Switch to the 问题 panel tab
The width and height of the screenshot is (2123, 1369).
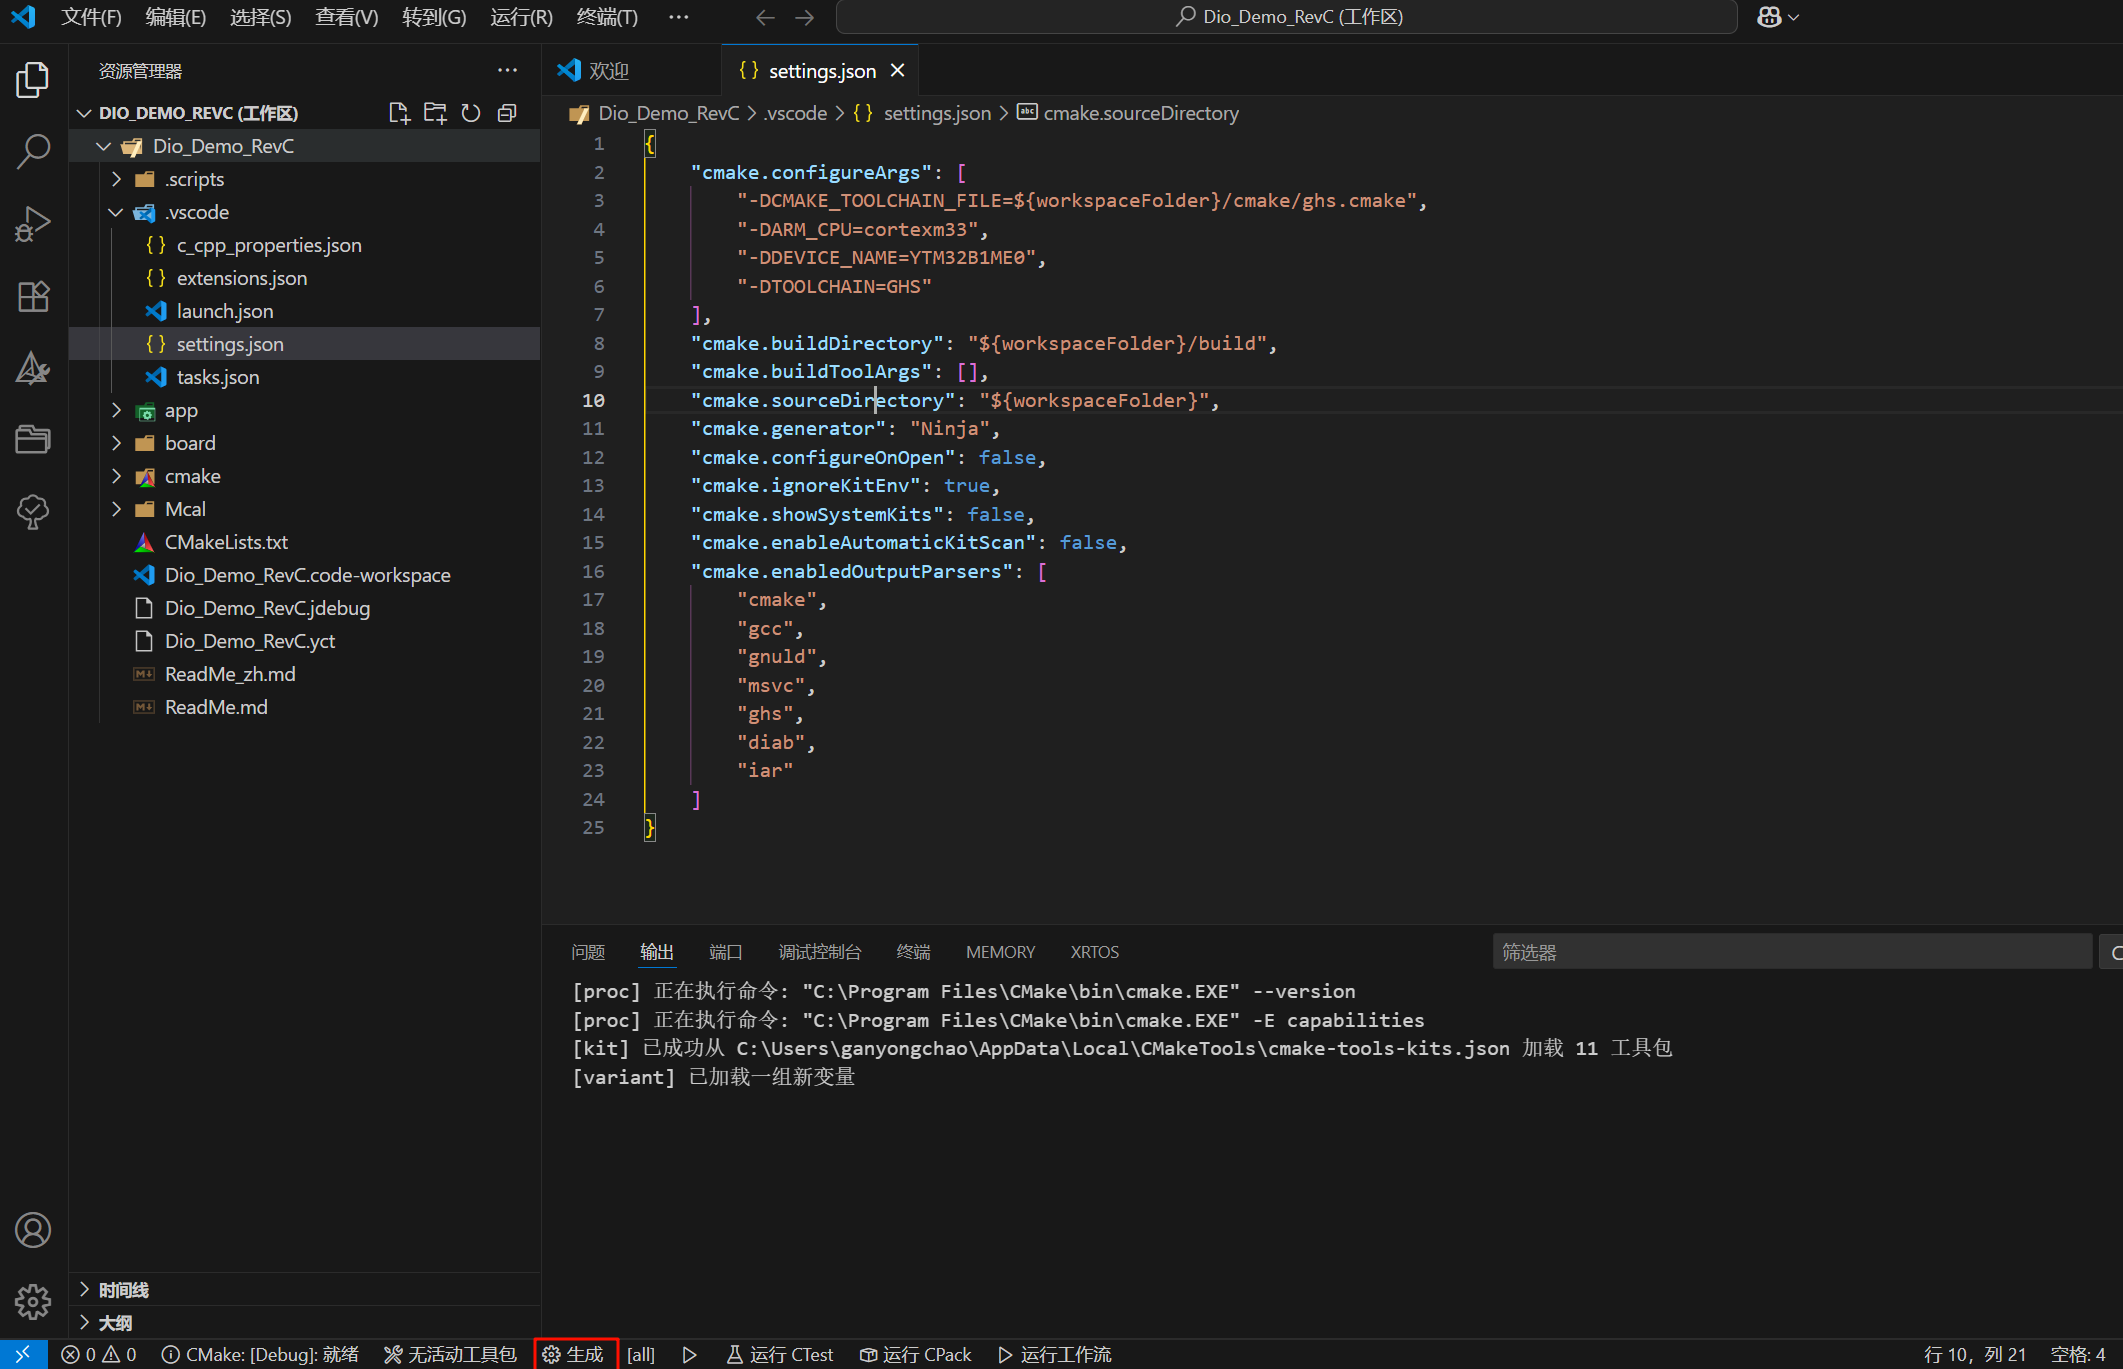pyautogui.click(x=588, y=952)
